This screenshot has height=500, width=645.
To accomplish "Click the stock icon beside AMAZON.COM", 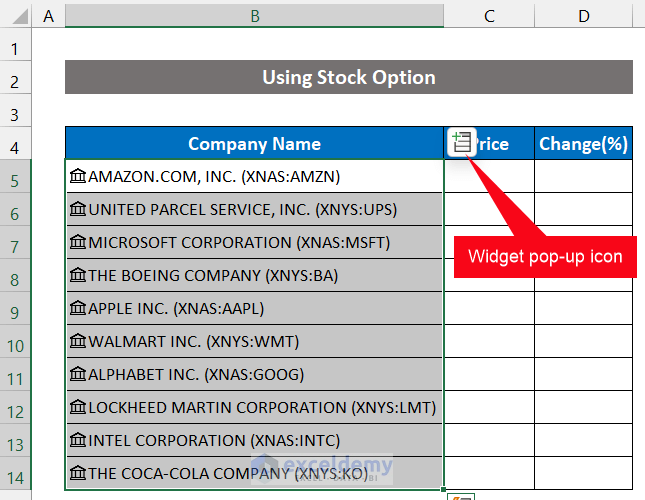I will [78, 177].
